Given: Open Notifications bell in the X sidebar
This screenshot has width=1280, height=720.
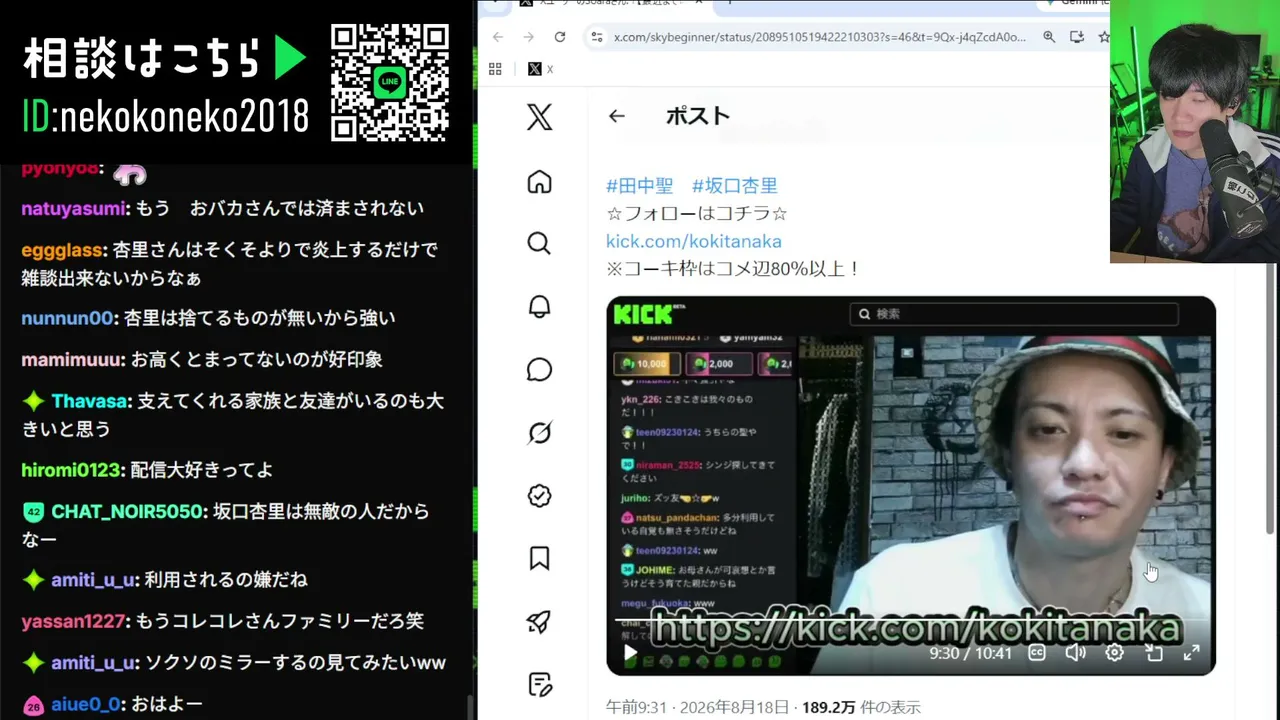Looking at the screenshot, I should (x=539, y=307).
